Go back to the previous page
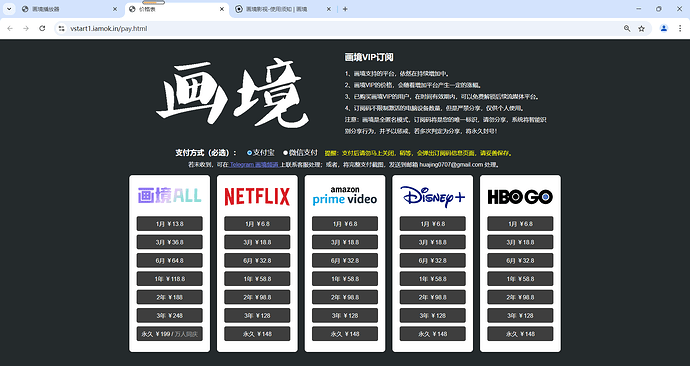This screenshot has width=690, height=366. 10,29
